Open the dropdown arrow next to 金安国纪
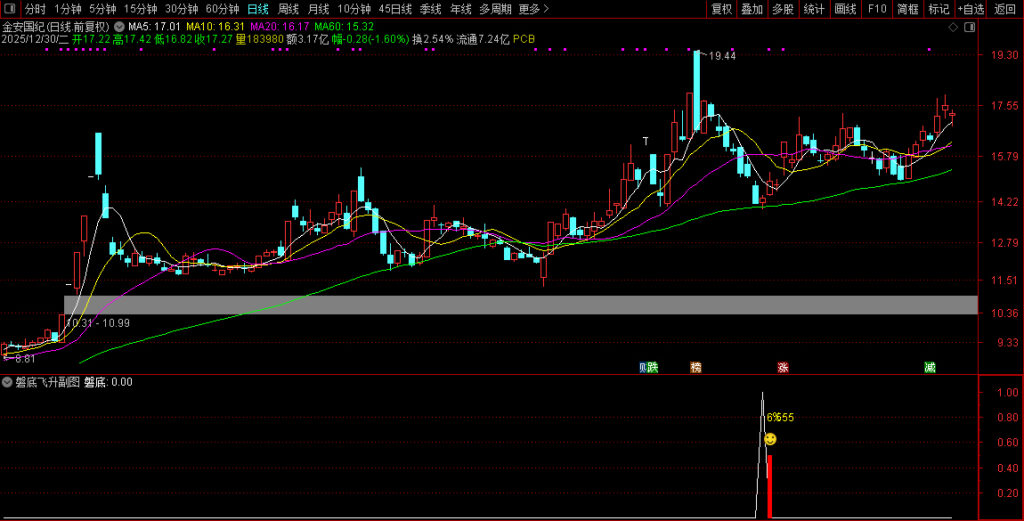This screenshot has width=1024, height=521. [120, 26]
